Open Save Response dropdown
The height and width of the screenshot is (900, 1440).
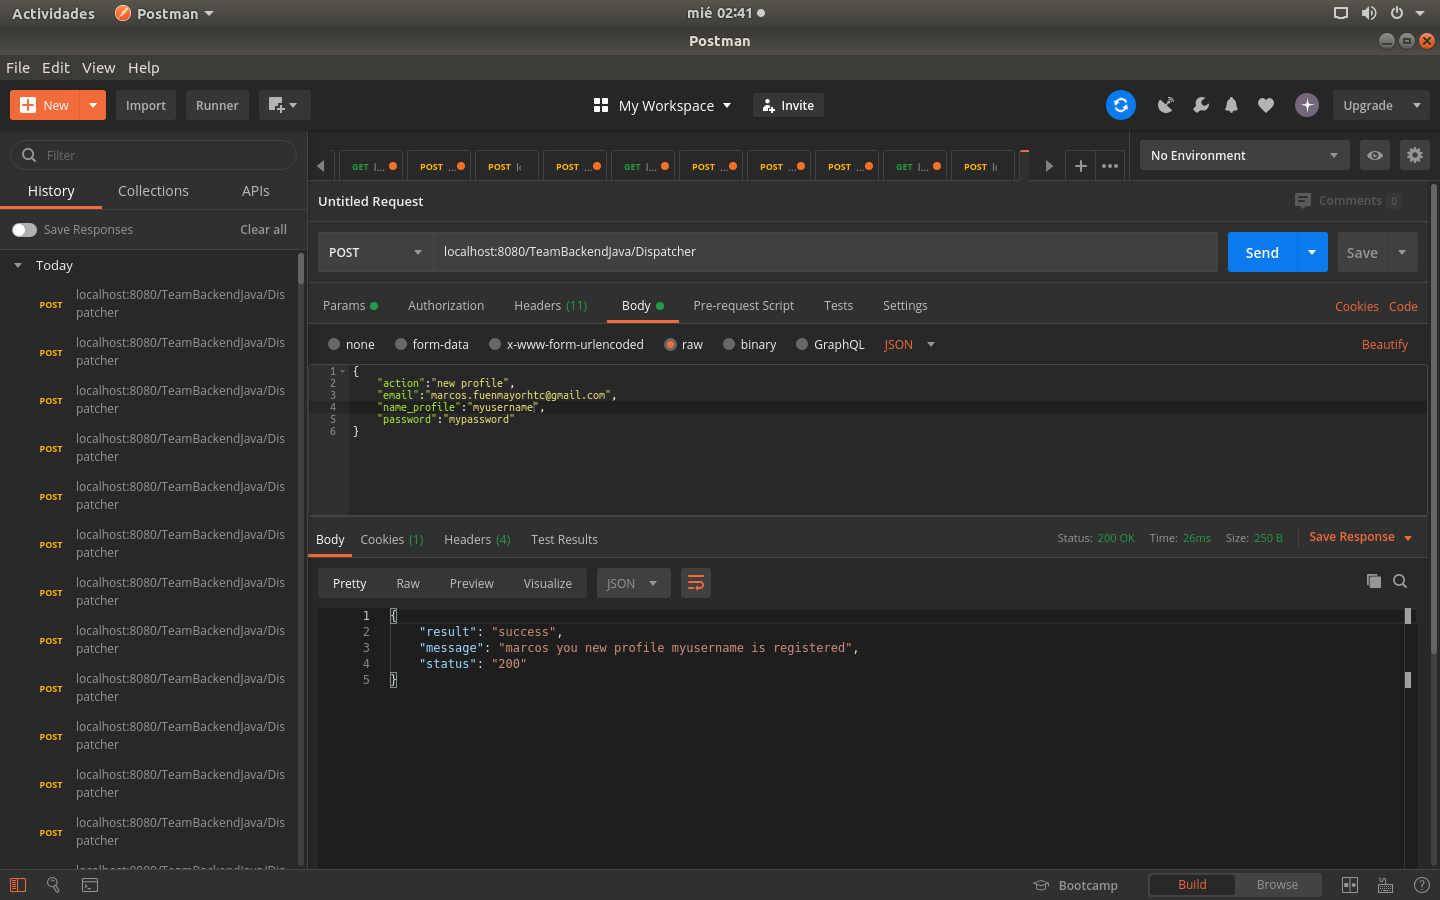click(x=1361, y=537)
